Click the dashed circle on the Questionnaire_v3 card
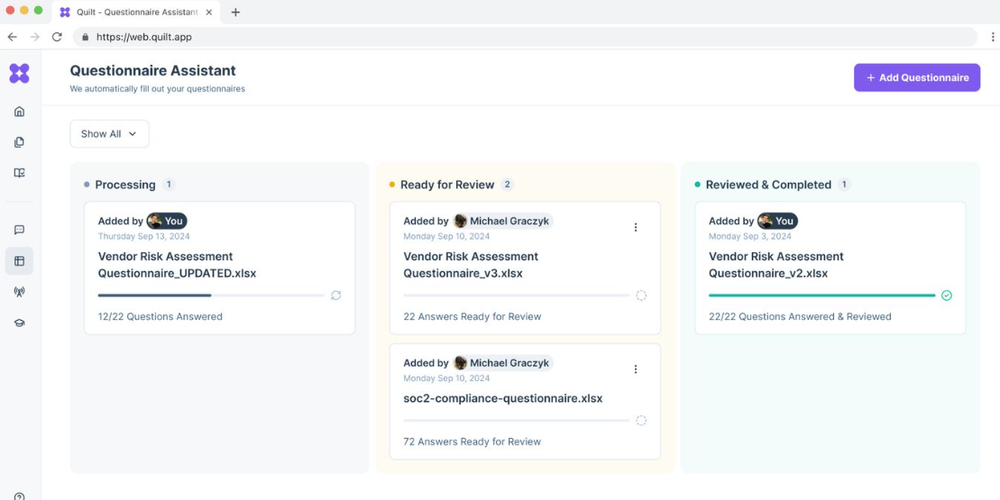 point(641,295)
